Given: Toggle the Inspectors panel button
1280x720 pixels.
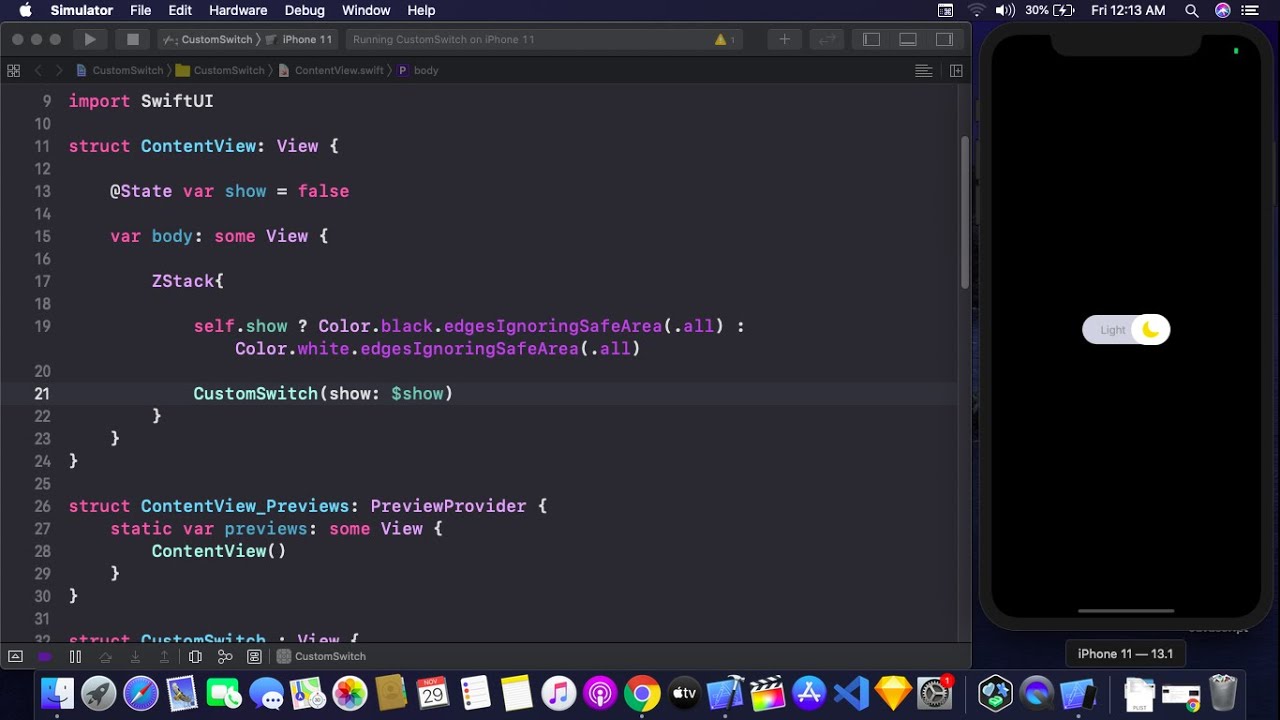Looking at the screenshot, I should click(x=944, y=39).
